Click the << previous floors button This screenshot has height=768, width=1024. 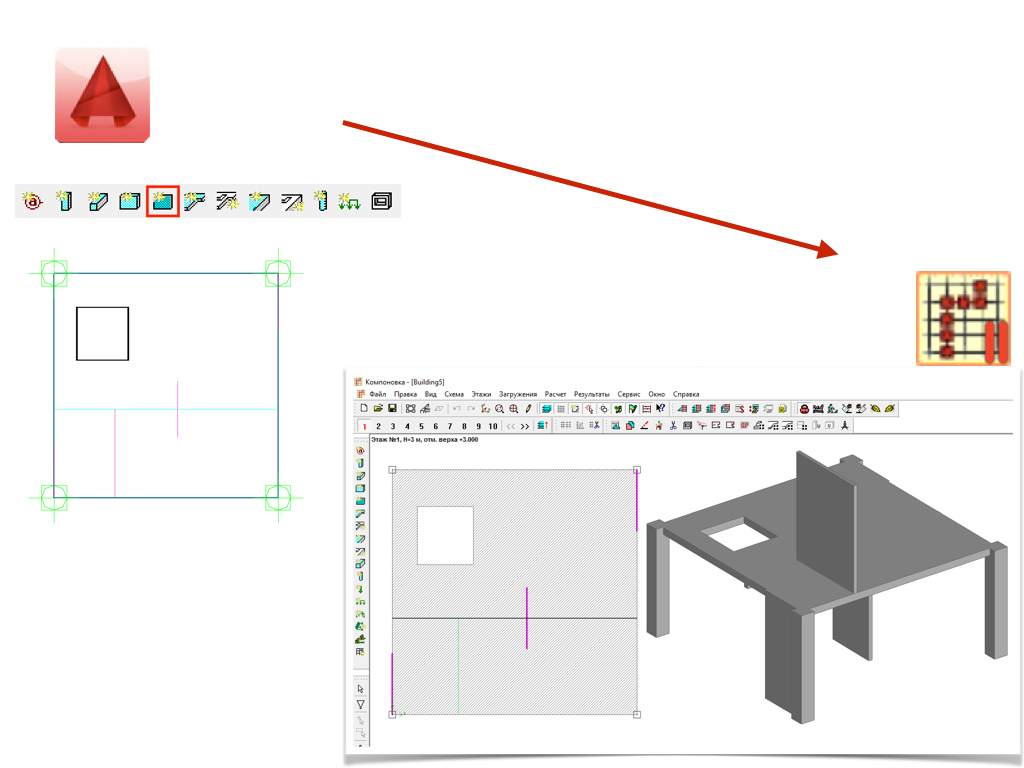click(510, 427)
